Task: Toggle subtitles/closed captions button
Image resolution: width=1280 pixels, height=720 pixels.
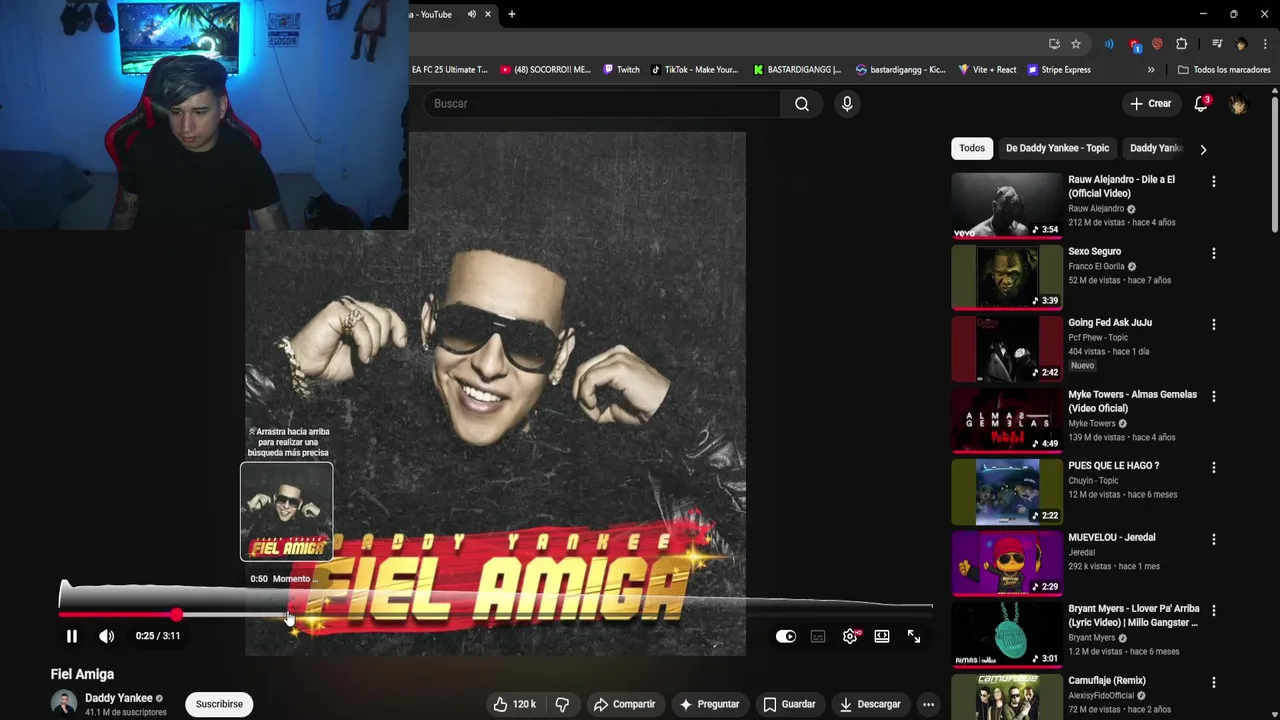Action: tap(818, 636)
